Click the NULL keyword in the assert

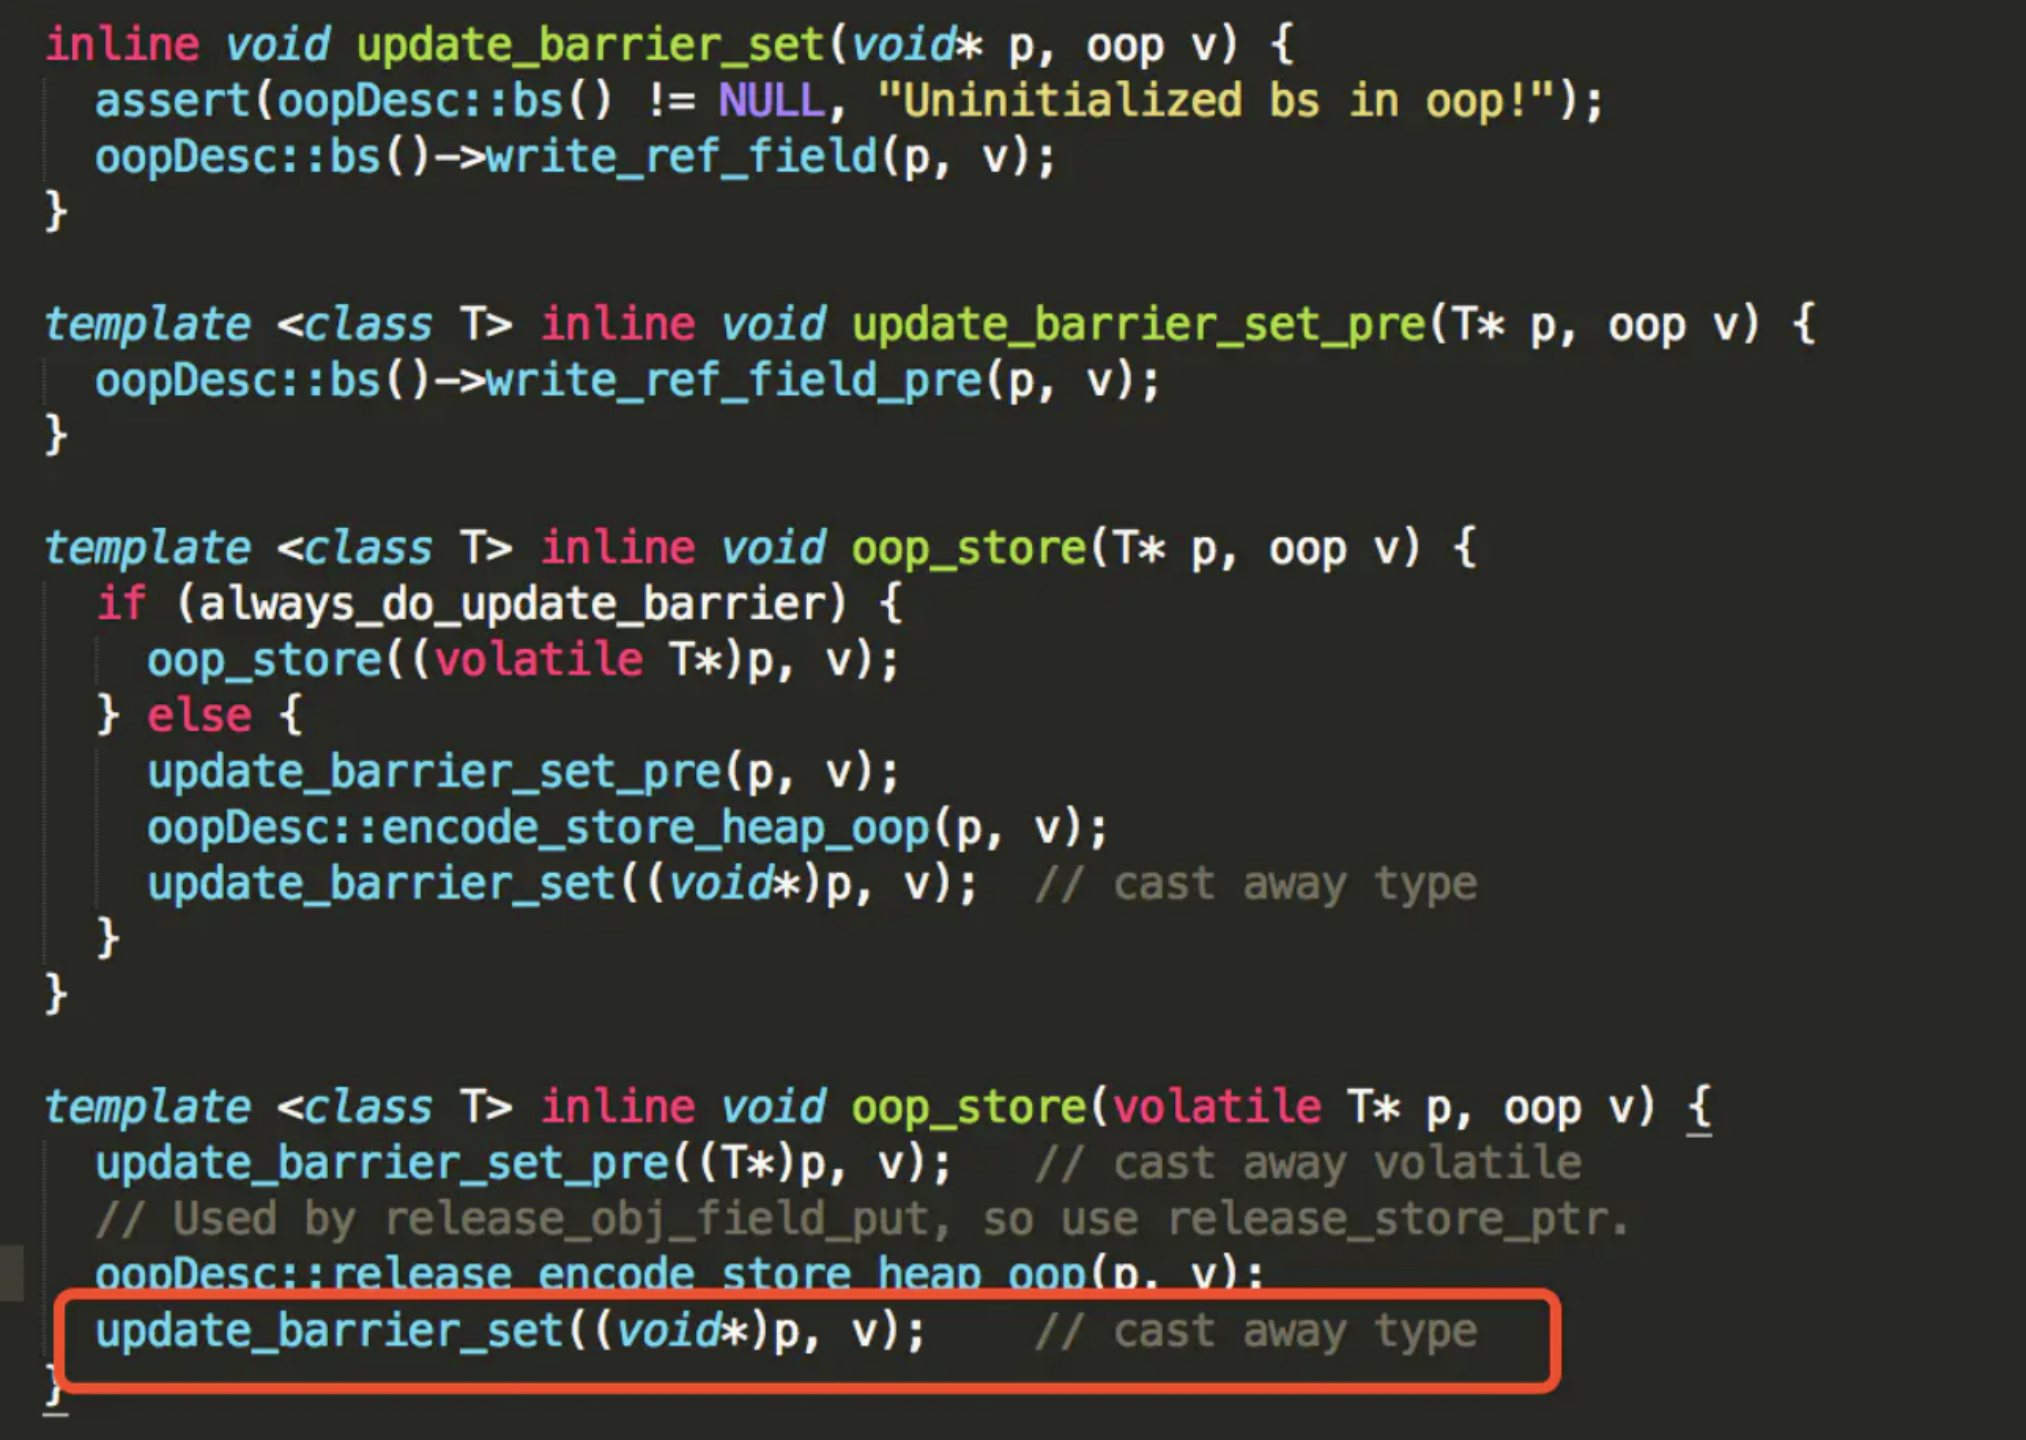point(771,101)
